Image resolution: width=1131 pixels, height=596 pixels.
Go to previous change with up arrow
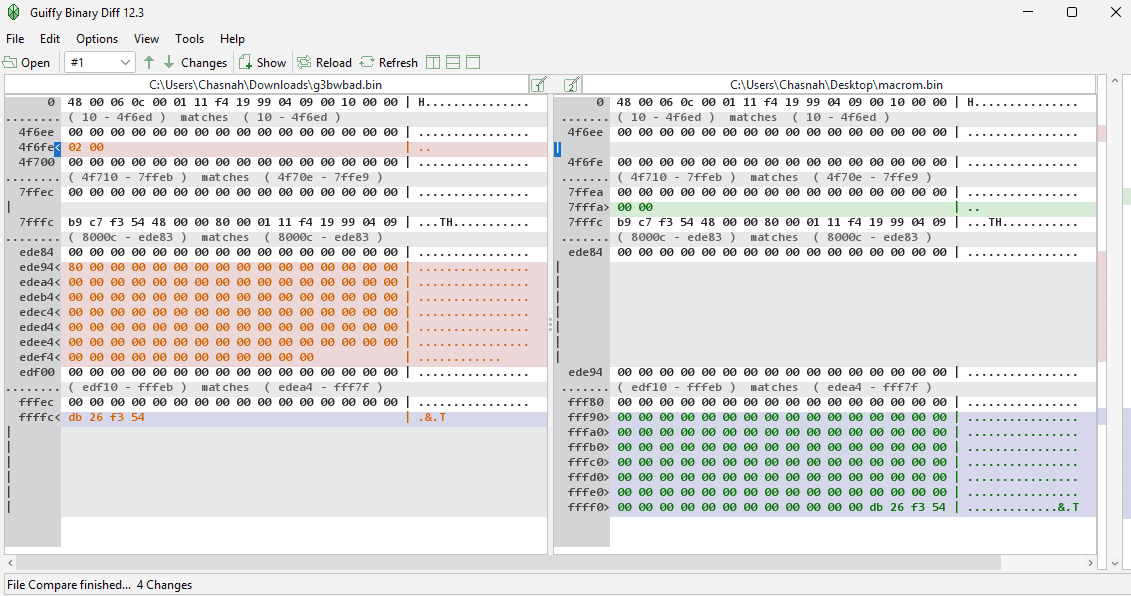click(x=149, y=62)
